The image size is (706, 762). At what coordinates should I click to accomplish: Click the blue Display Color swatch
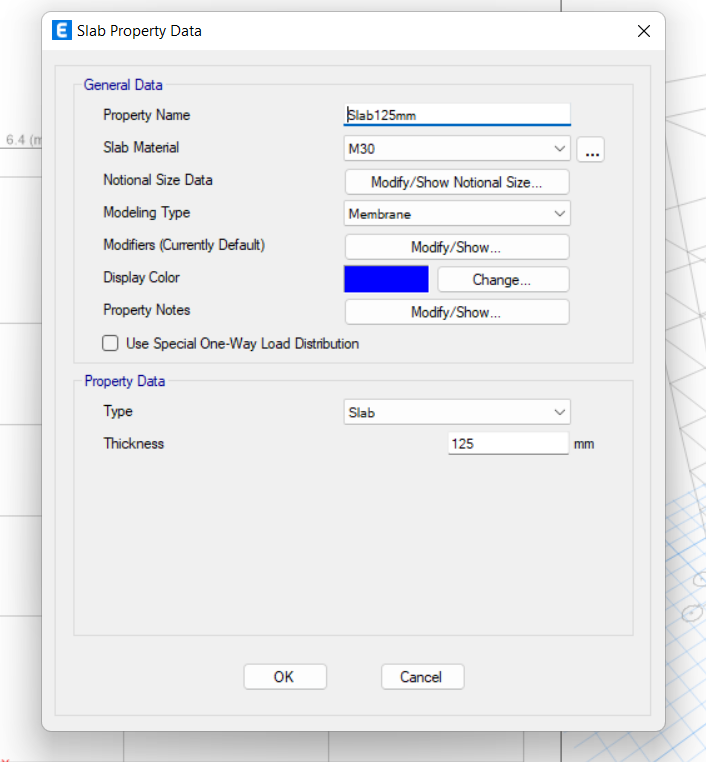386,279
